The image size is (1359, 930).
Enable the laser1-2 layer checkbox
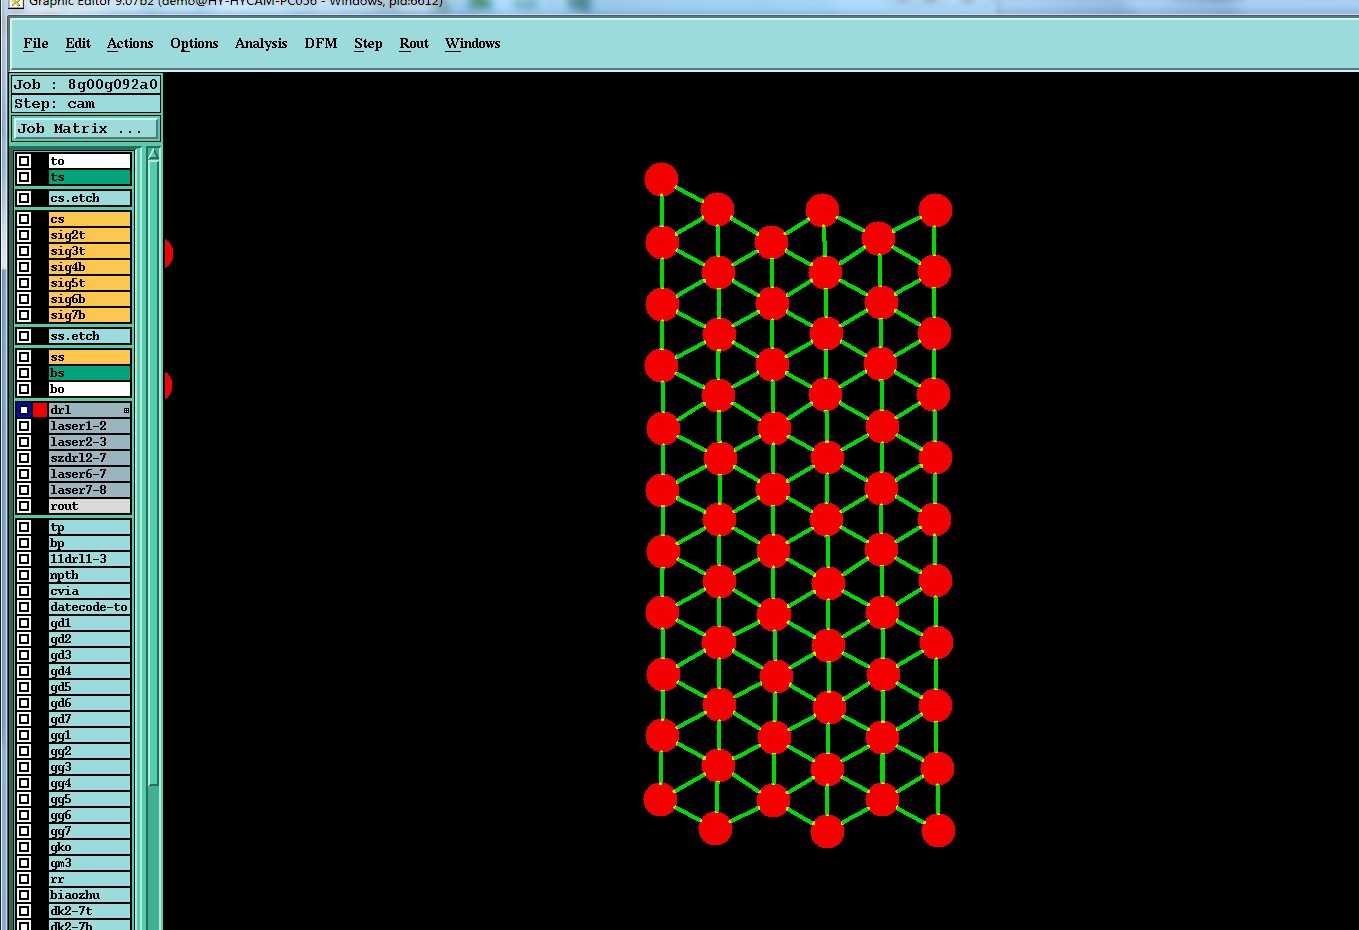tap(24, 426)
